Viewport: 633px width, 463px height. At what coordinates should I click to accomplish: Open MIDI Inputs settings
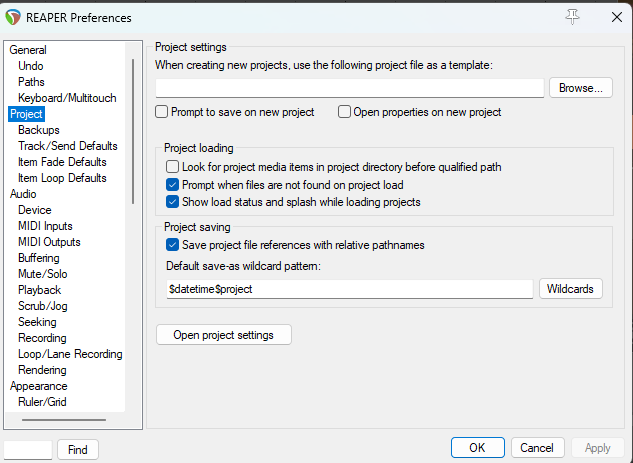click(x=45, y=226)
